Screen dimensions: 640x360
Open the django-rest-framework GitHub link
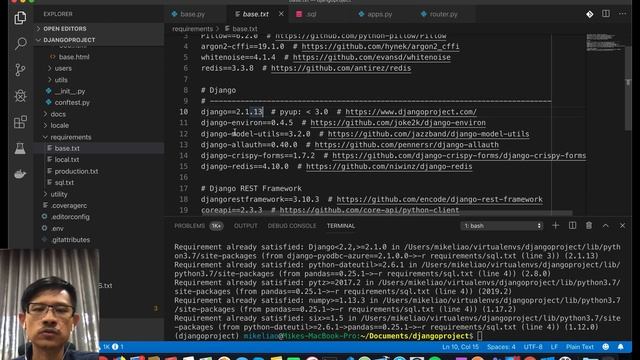pyautogui.click(x=440, y=199)
